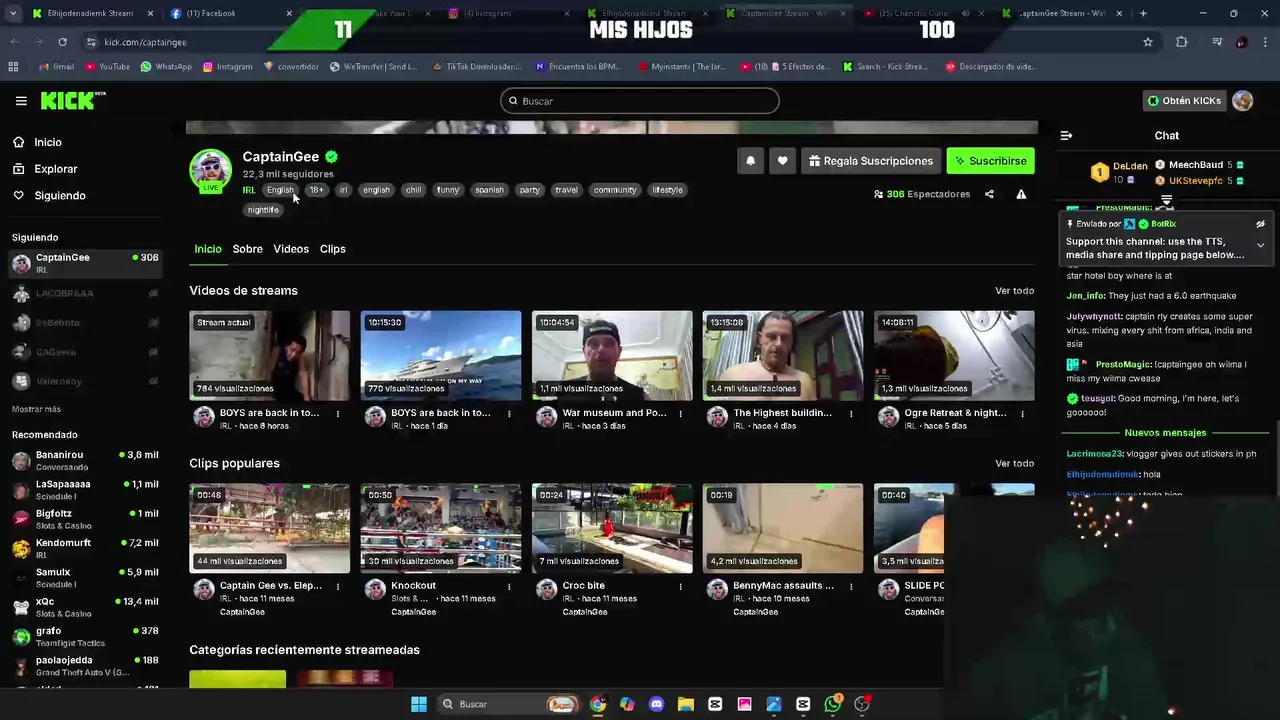Open options for Captain Gee vs. Elep clip

click(x=338, y=586)
